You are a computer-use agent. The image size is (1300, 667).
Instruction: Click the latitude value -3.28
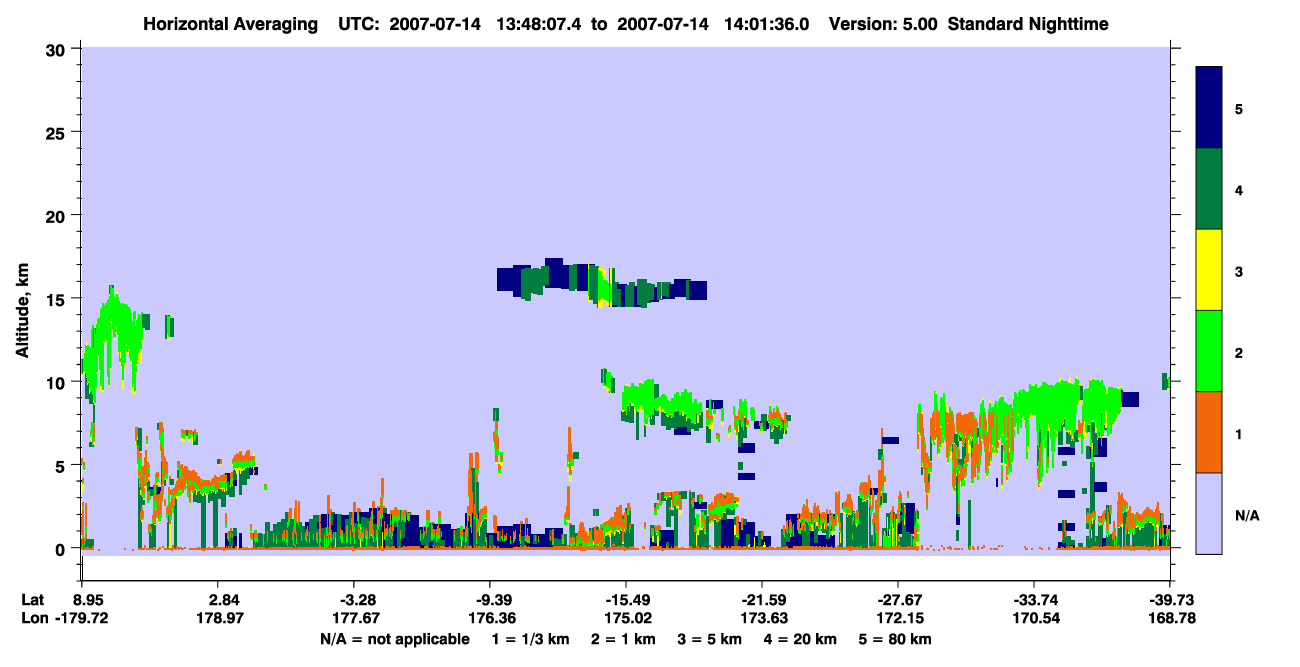click(x=357, y=600)
